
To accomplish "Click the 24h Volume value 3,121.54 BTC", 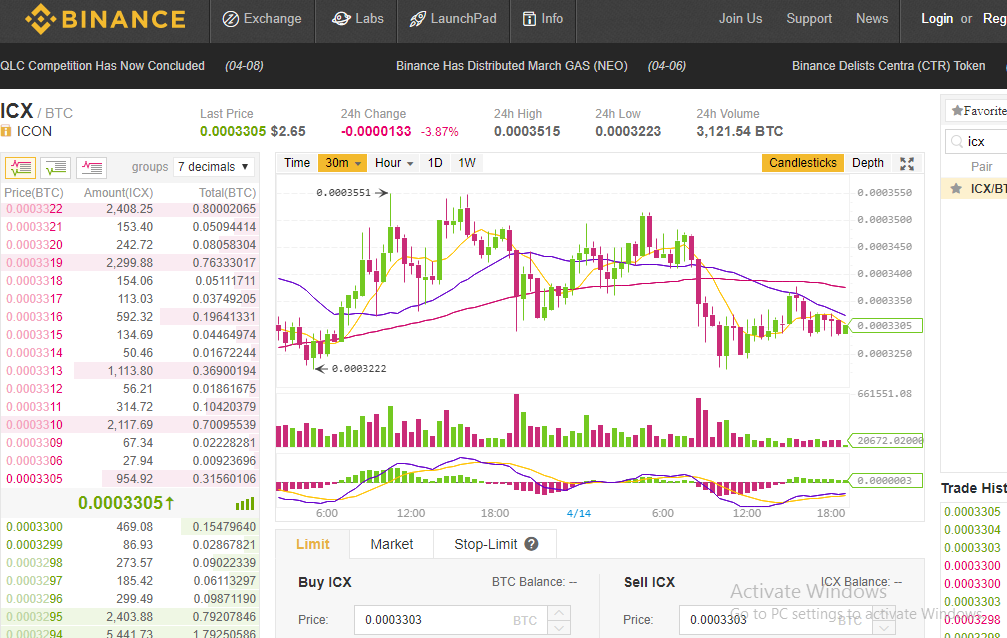I will tap(739, 131).
